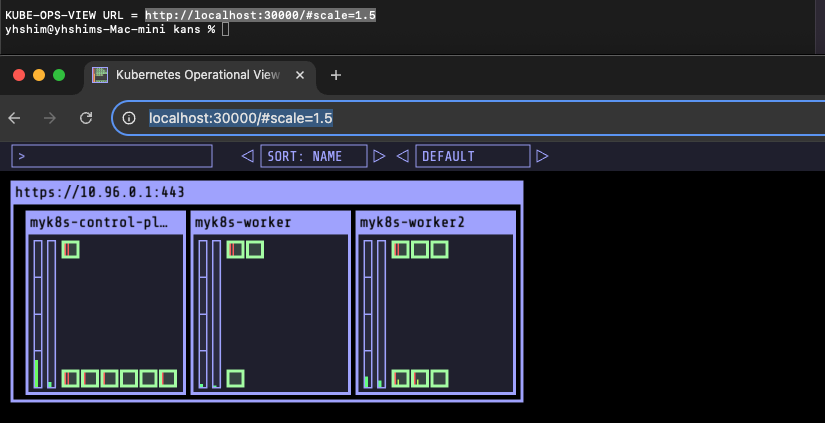Open the SORT: NAME selector
825x423 pixels.
tap(314, 156)
